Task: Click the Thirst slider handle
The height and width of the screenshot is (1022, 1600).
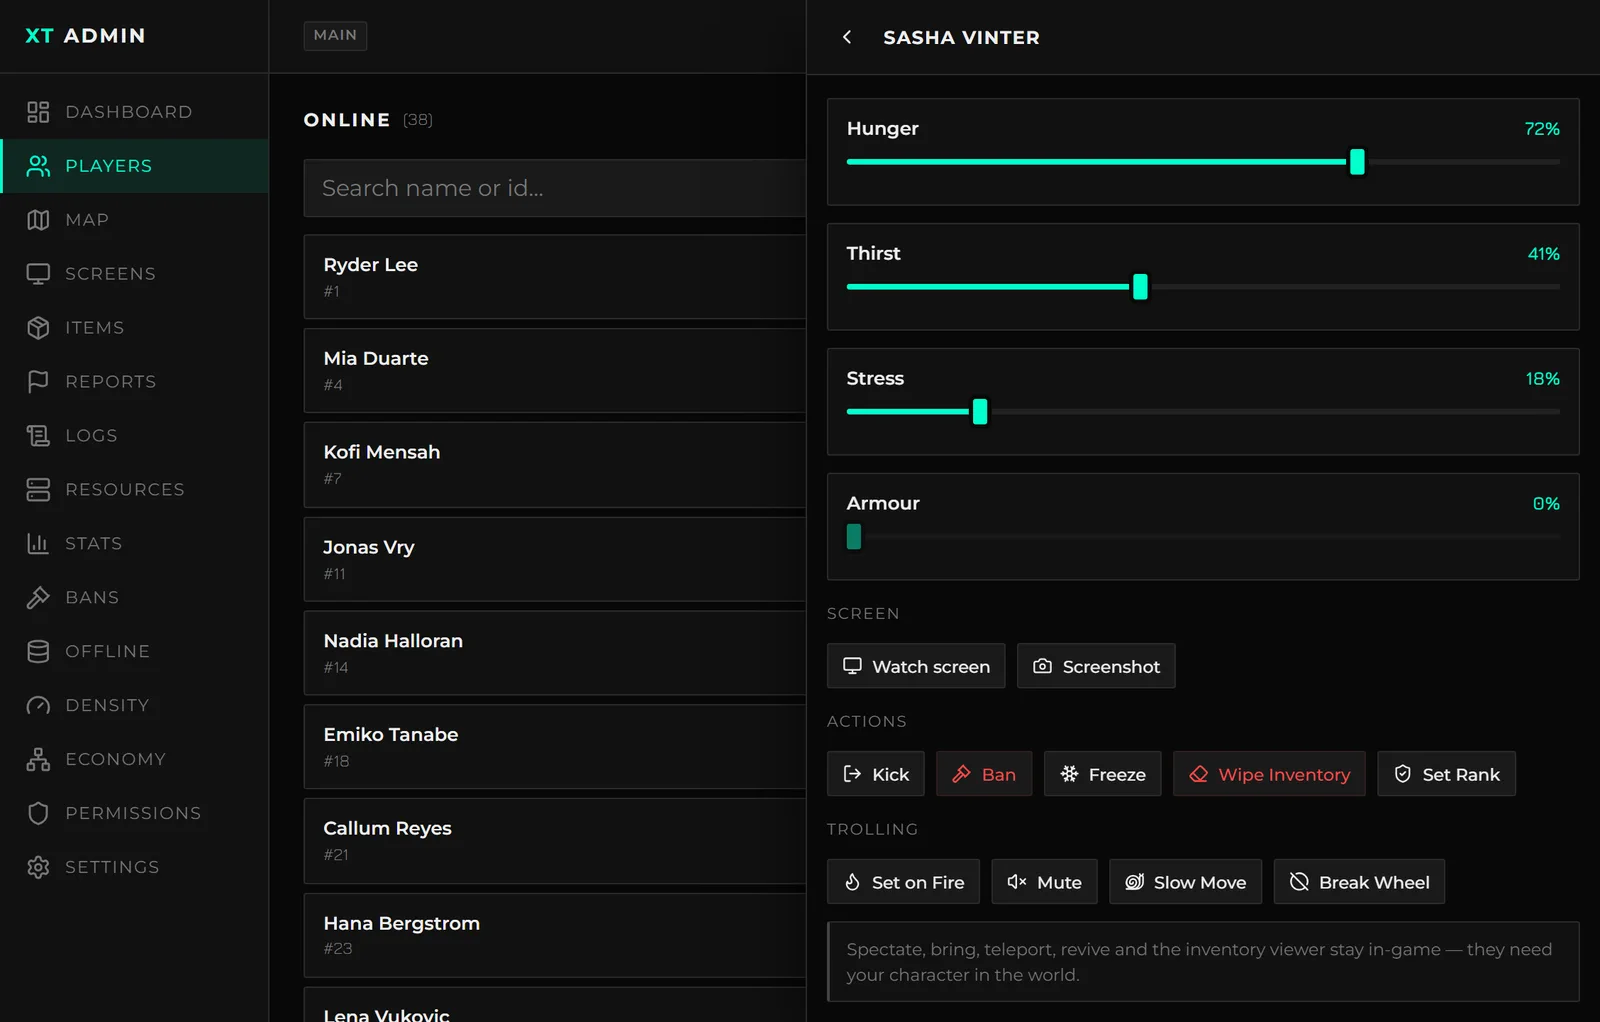Action: (1140, 287)
